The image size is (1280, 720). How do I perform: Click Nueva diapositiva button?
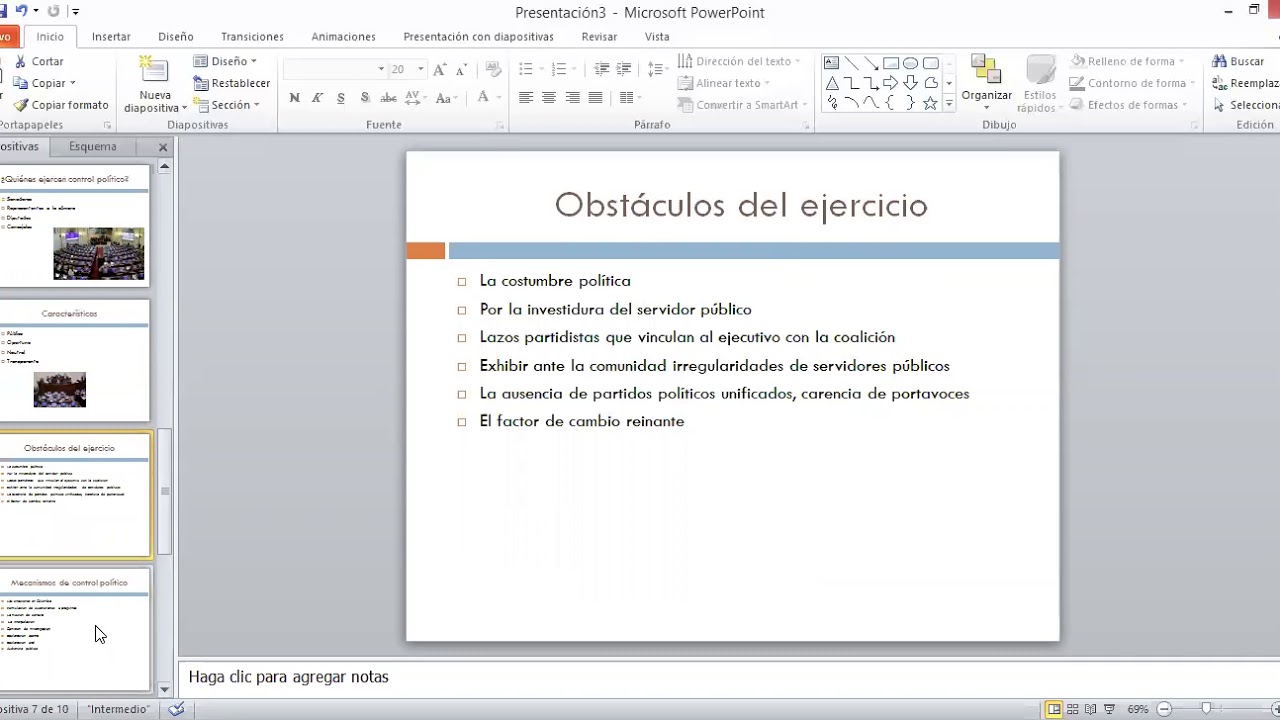click(x=155, y=85)
